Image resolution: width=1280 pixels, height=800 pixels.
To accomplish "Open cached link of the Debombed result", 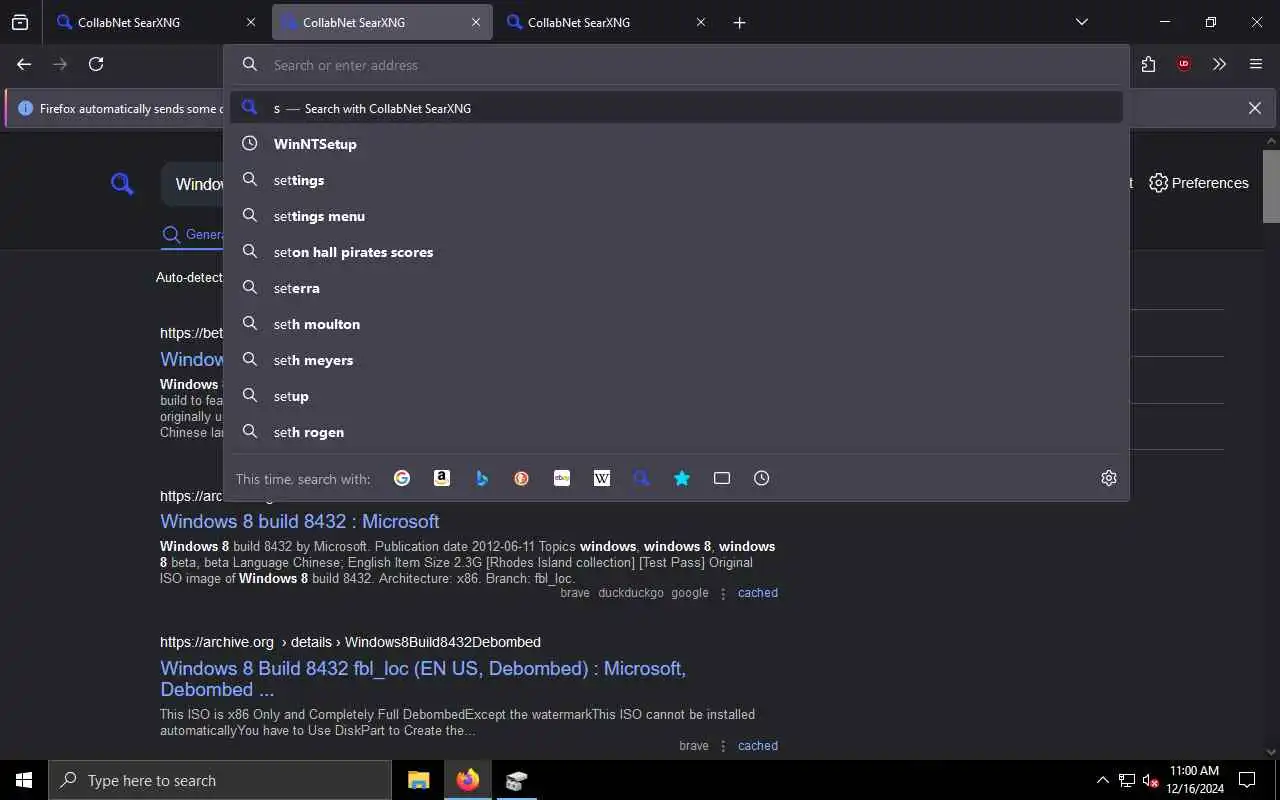I will click(758, 746).
